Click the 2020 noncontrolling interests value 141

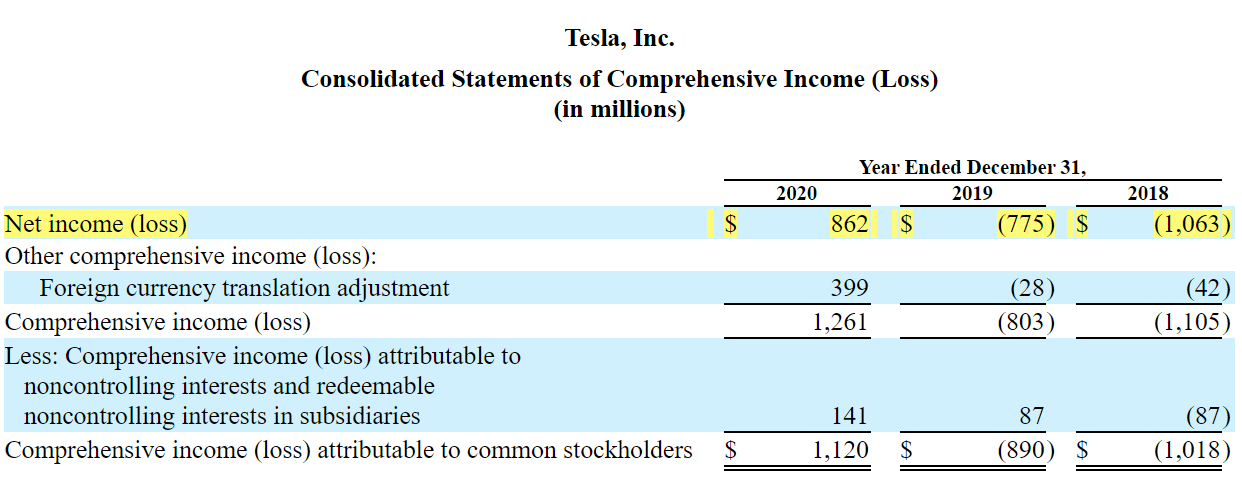pyautogui.click(x=849, y=416)
